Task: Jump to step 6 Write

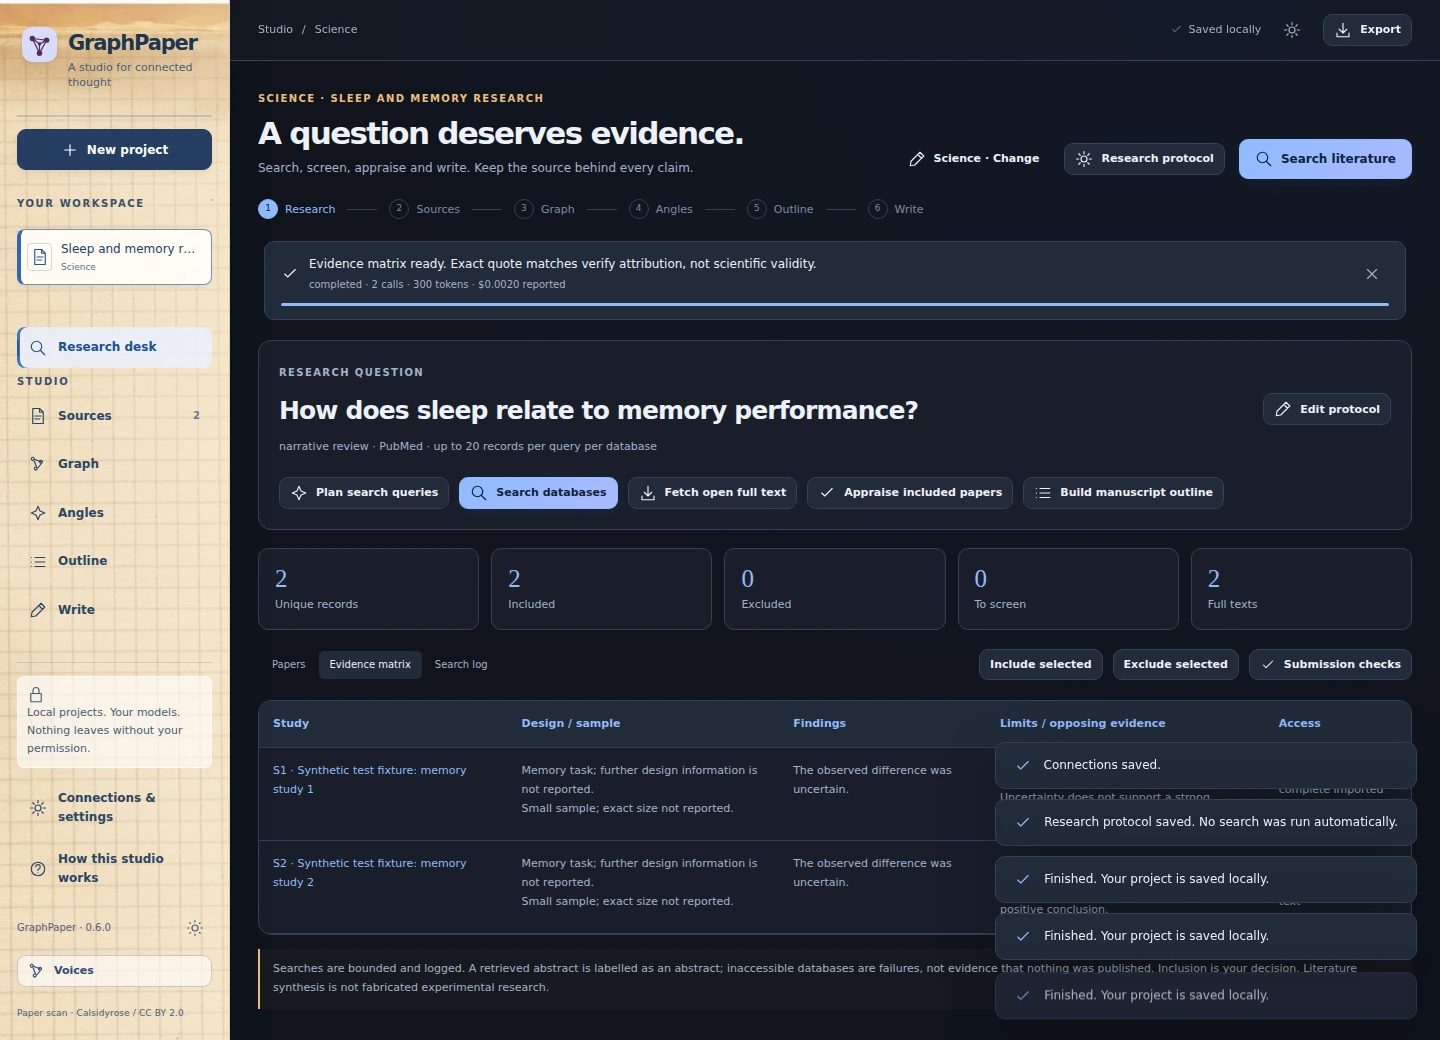Action: pyautogui.click(x=897, y=209)
